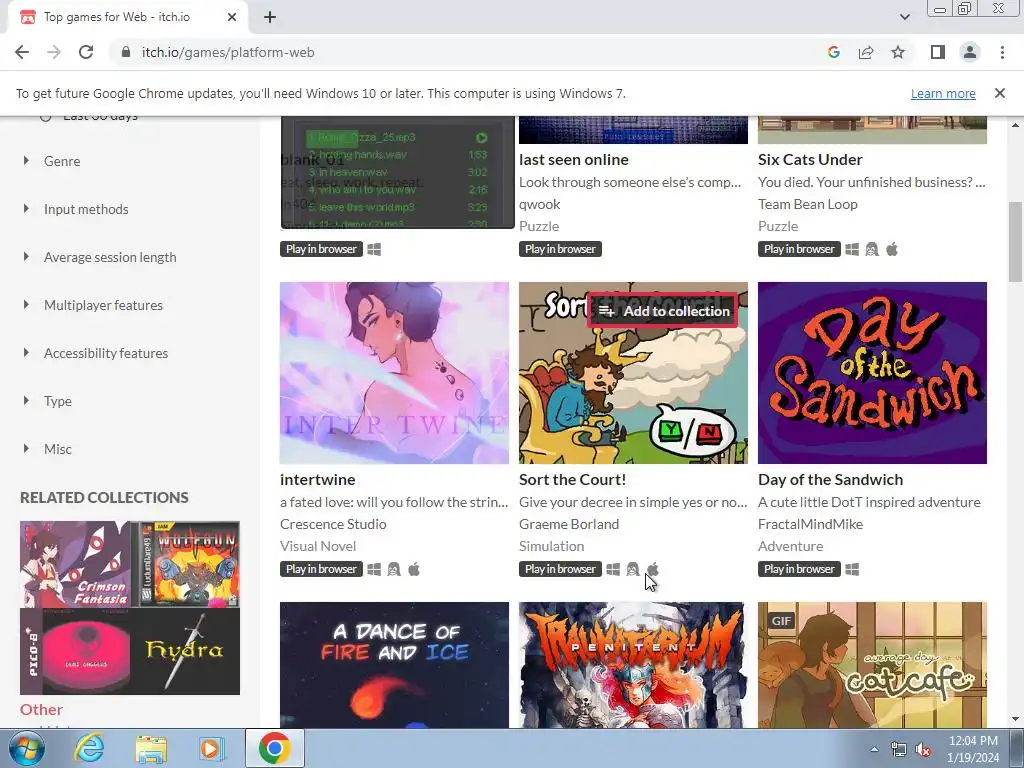Open the intertwine title link
Screen dimensions: 1024x768
coord(317,479)
